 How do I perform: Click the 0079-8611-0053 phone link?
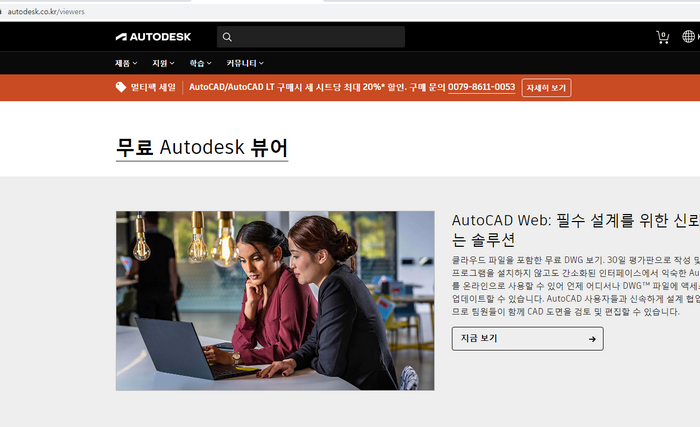[481, 87]
